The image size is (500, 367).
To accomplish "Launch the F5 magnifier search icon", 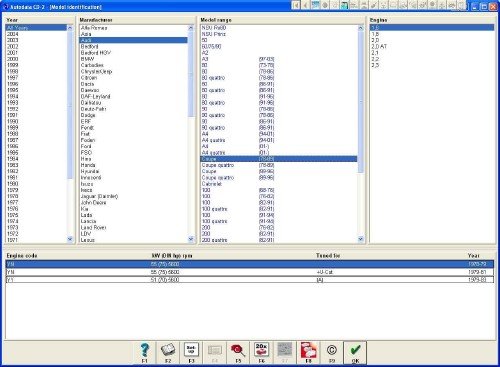I will (238, 352).
